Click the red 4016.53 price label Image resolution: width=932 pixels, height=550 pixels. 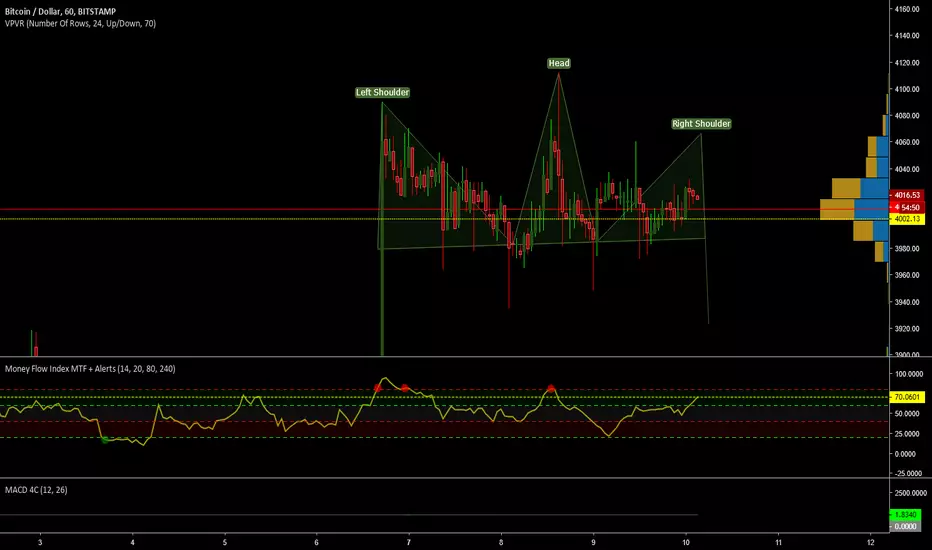[907, 195]
